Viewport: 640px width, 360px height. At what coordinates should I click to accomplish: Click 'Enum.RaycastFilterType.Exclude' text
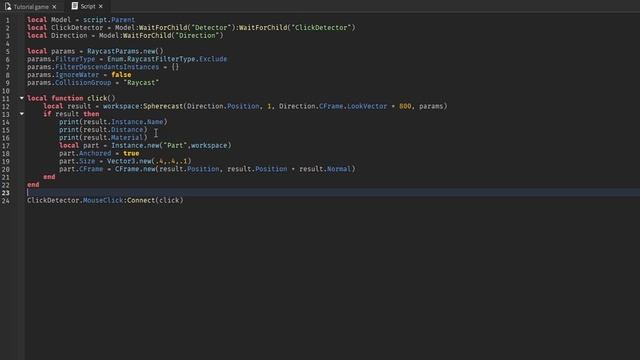point(167,59)
